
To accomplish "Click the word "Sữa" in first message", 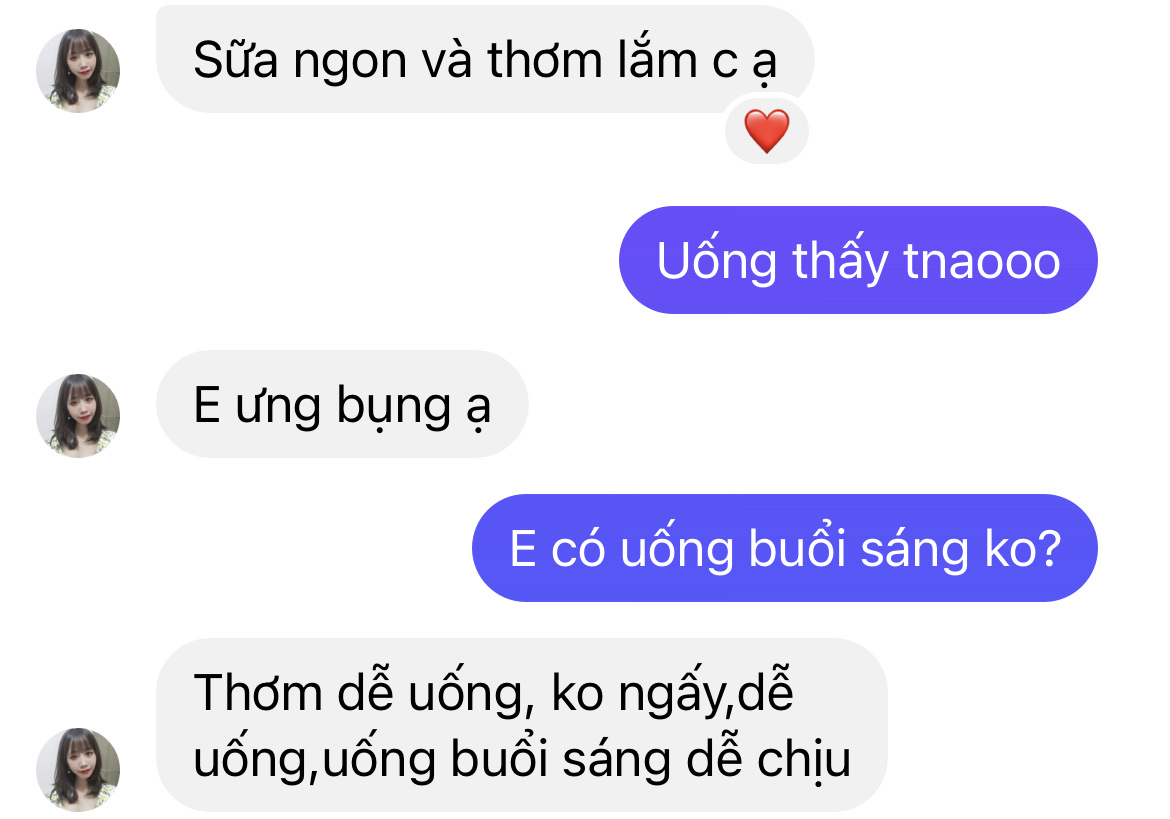I will coord(236,60).
